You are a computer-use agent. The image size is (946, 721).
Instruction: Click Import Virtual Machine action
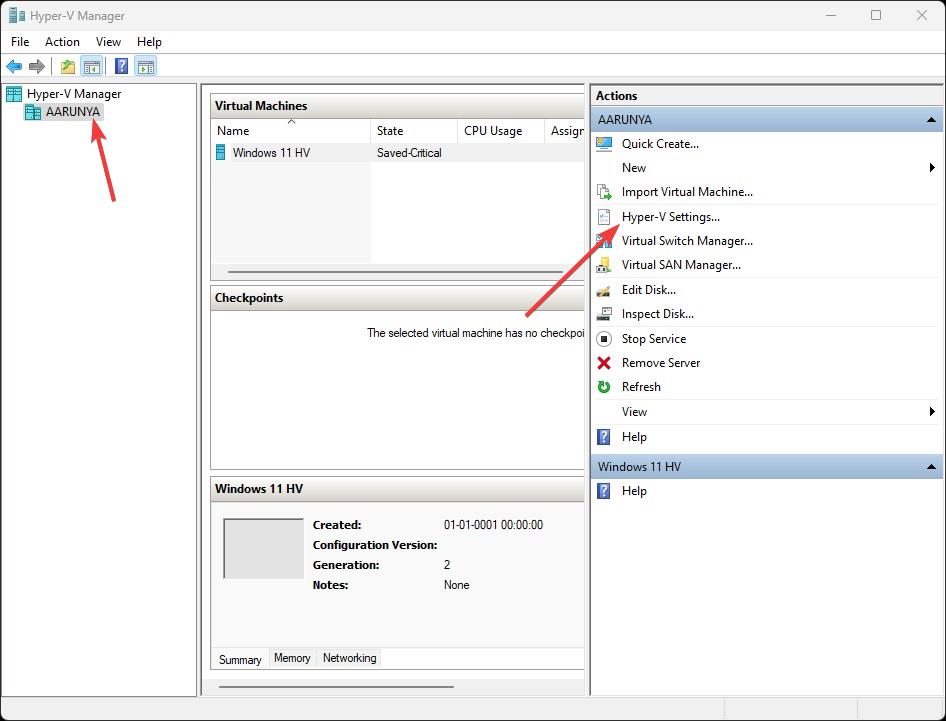[x=687, y=192]
